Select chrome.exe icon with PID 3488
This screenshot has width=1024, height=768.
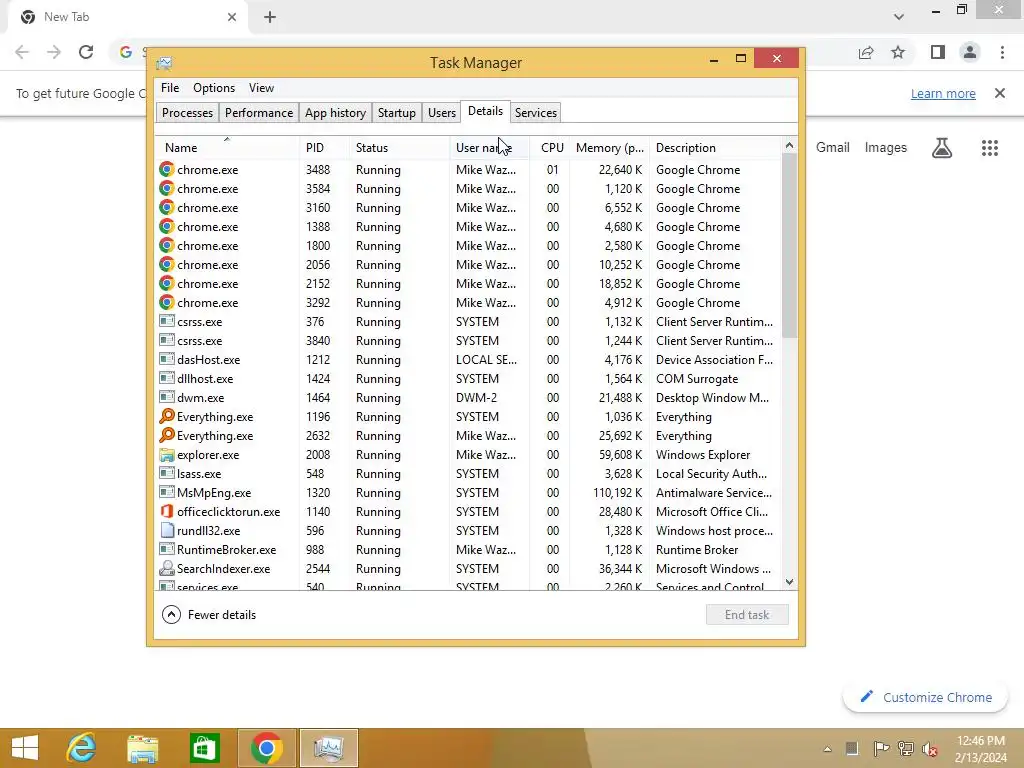(167, 170)
